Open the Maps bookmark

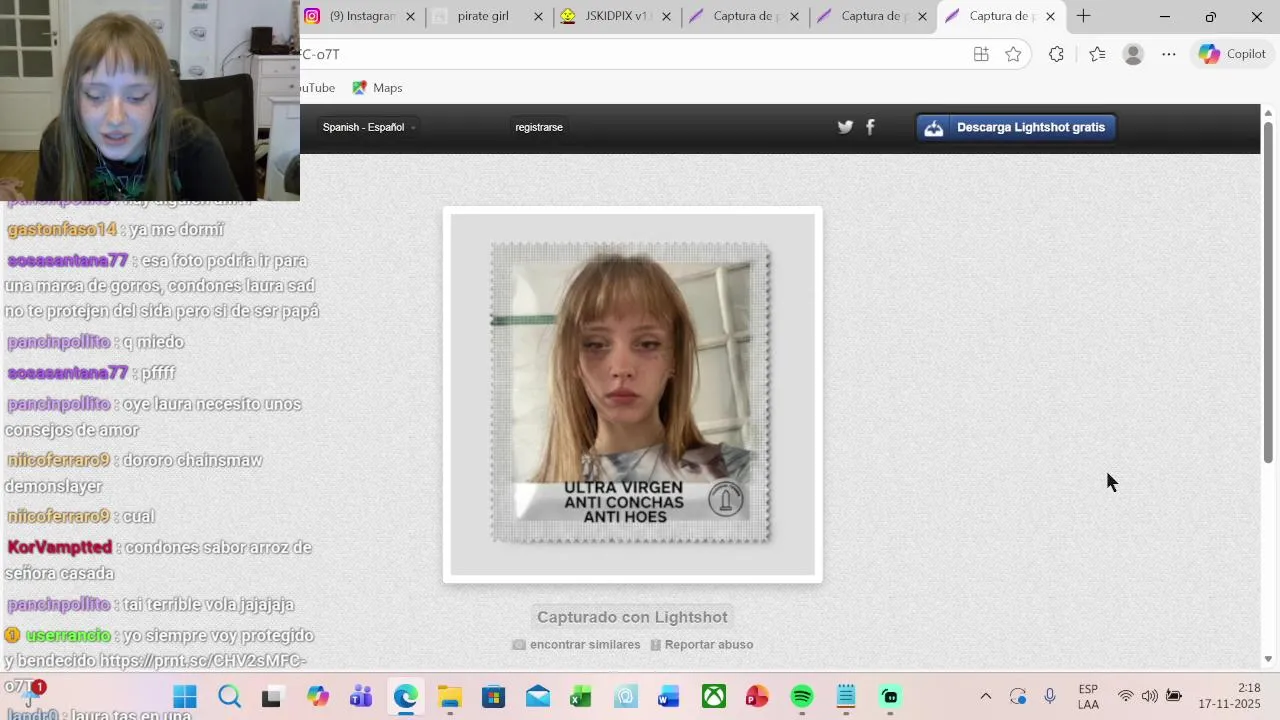pos(377,88)
